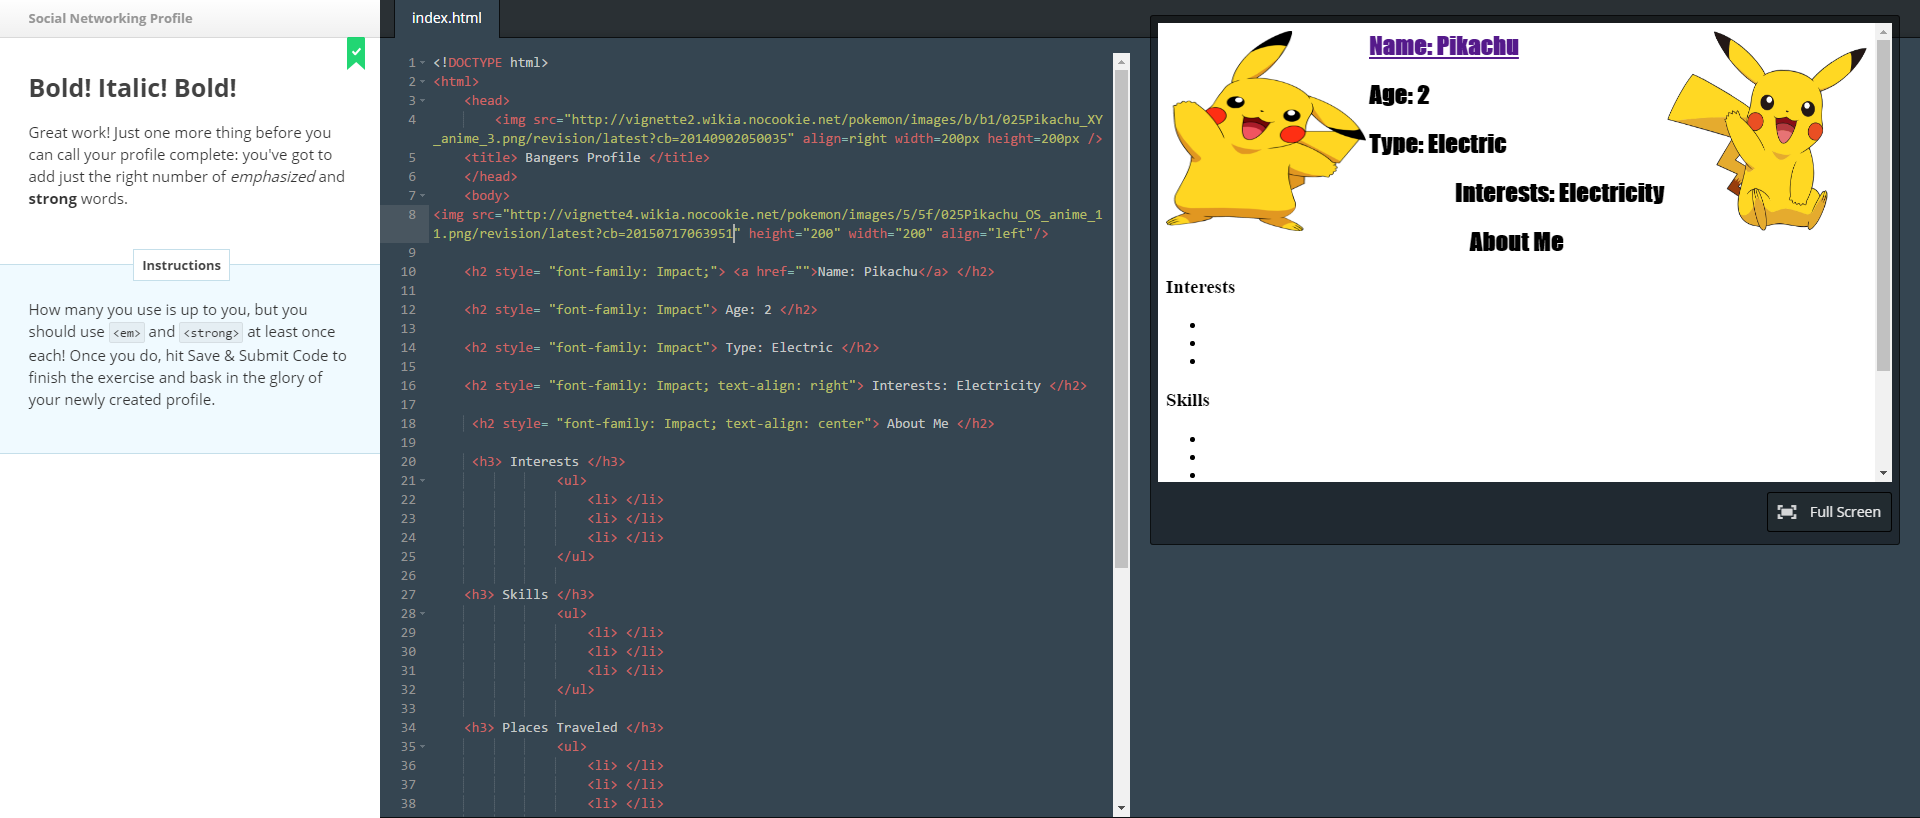Click the preview pane scroll up arrow
This screenshot has height=818, width=1920.
pyautogui.click(x=1883, y=32)
